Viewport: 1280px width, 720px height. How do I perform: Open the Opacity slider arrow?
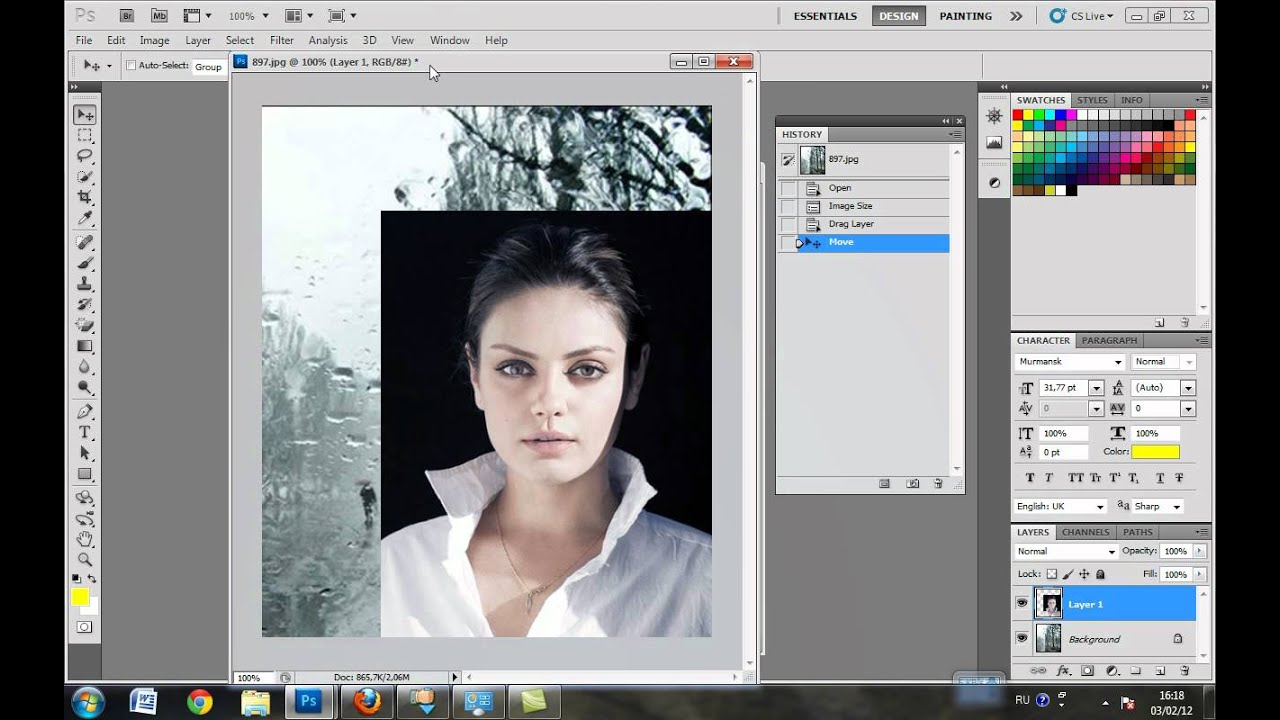(1199, 551)
